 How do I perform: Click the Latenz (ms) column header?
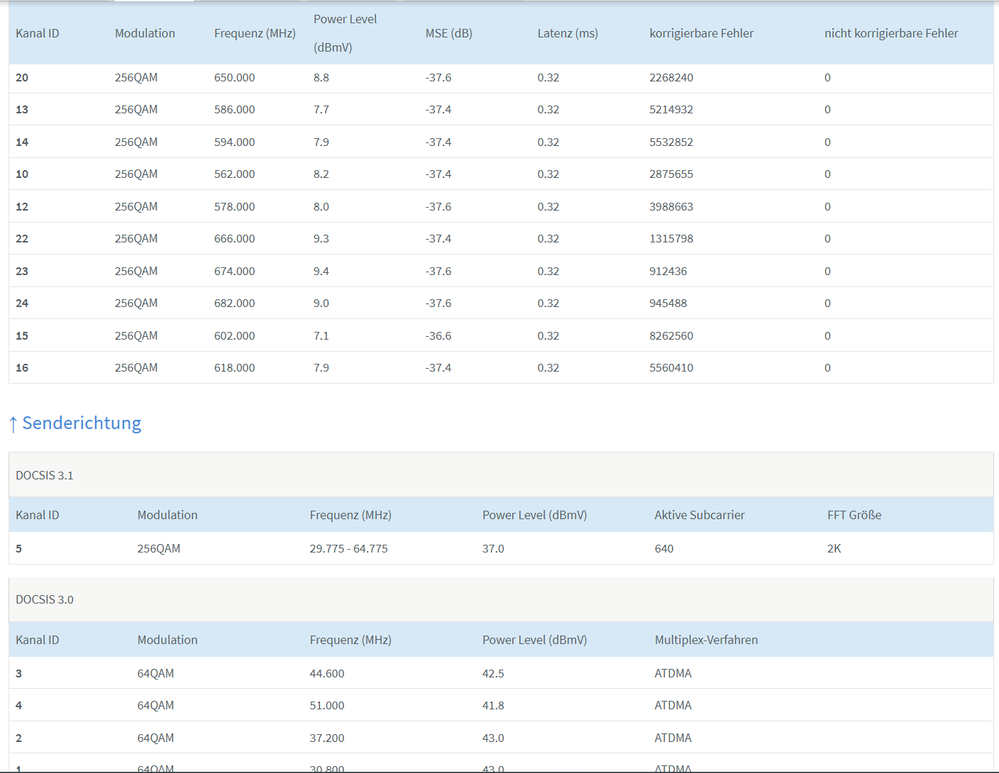coord(567,33)
